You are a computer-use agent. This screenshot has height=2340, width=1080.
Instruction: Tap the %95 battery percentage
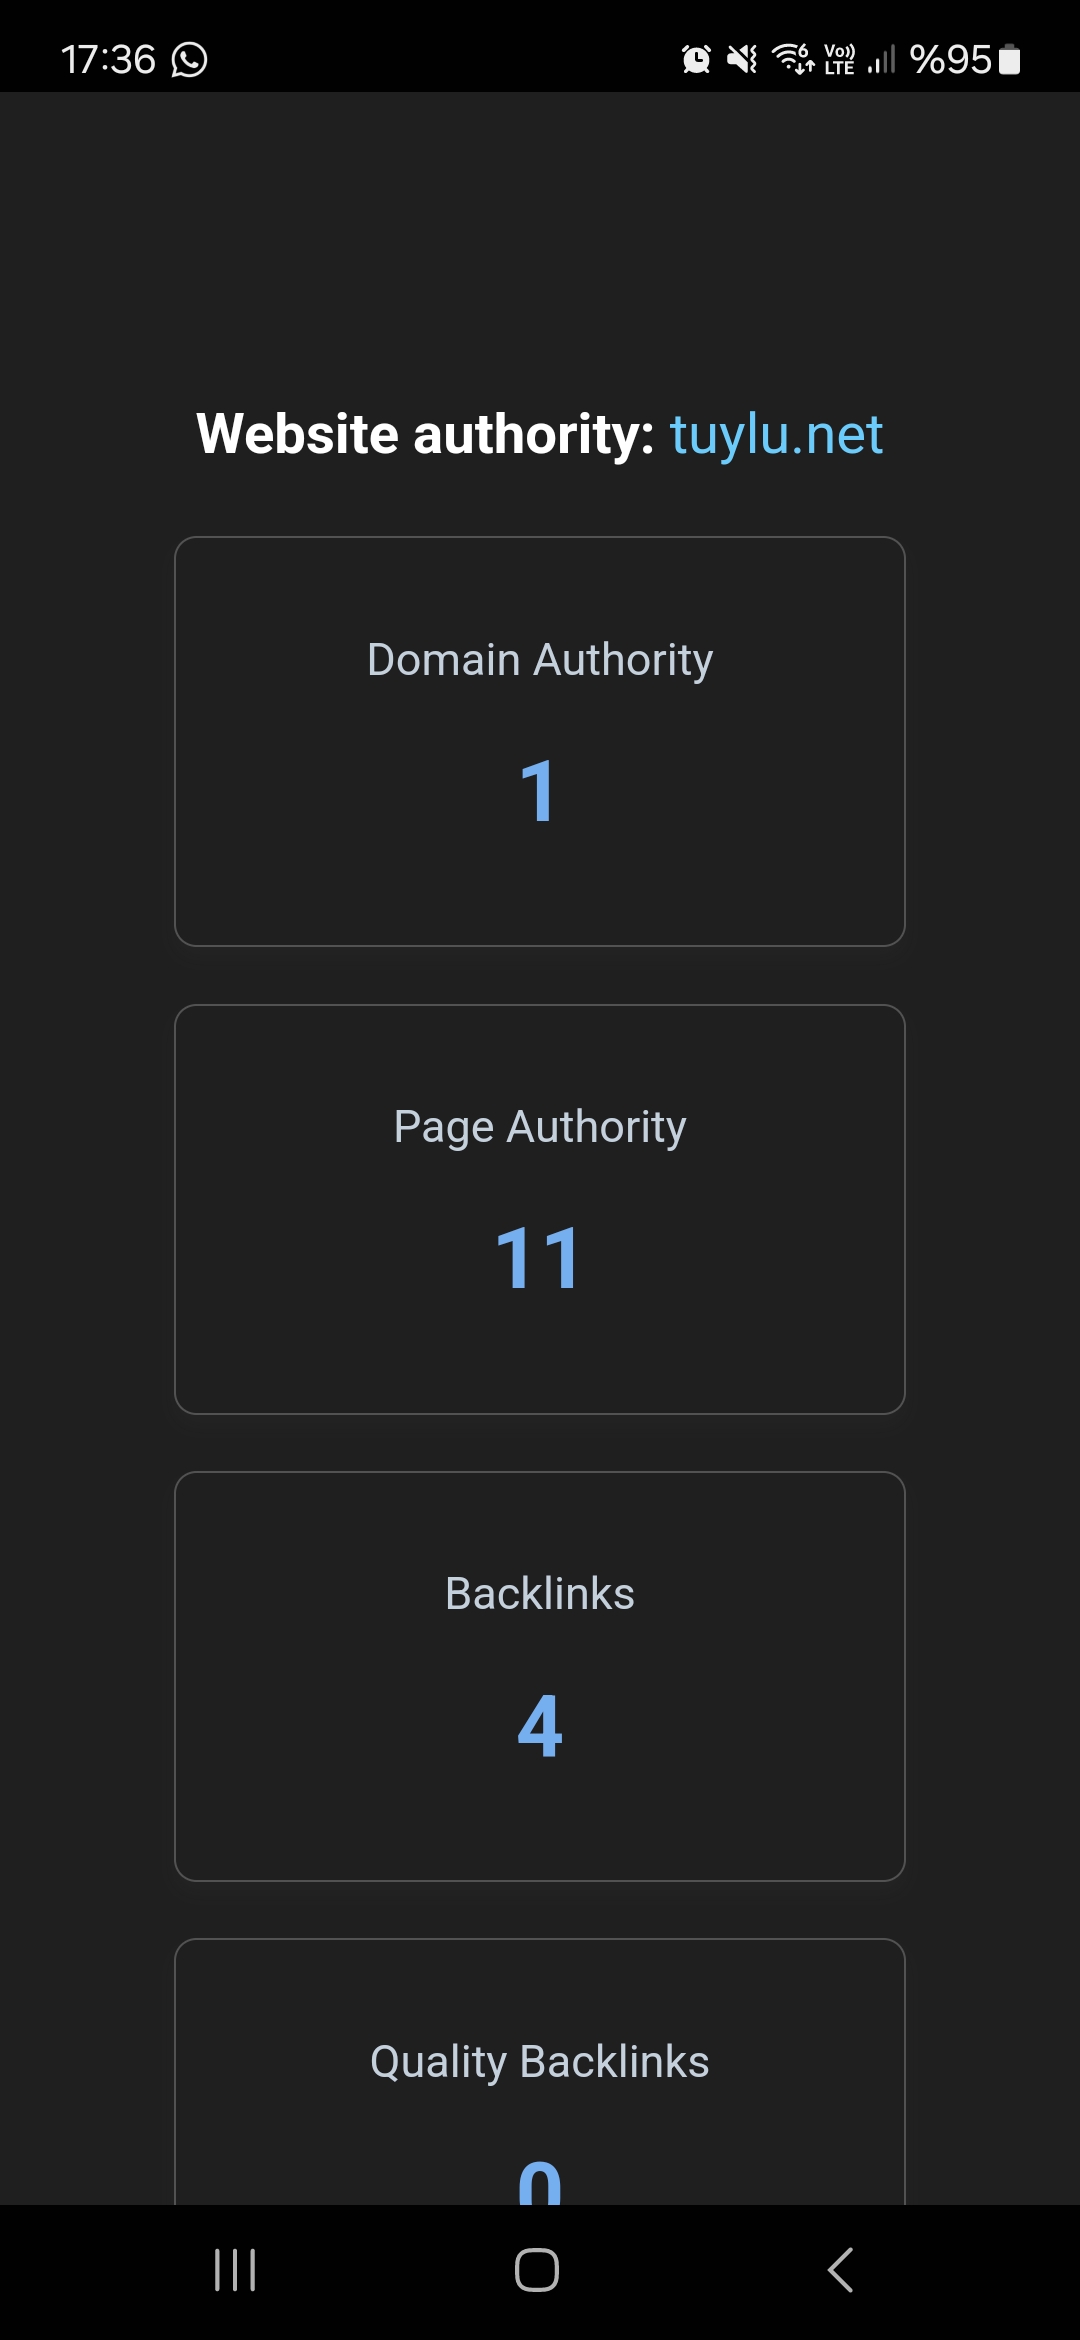pyautogui.click(x=950, y=60)
